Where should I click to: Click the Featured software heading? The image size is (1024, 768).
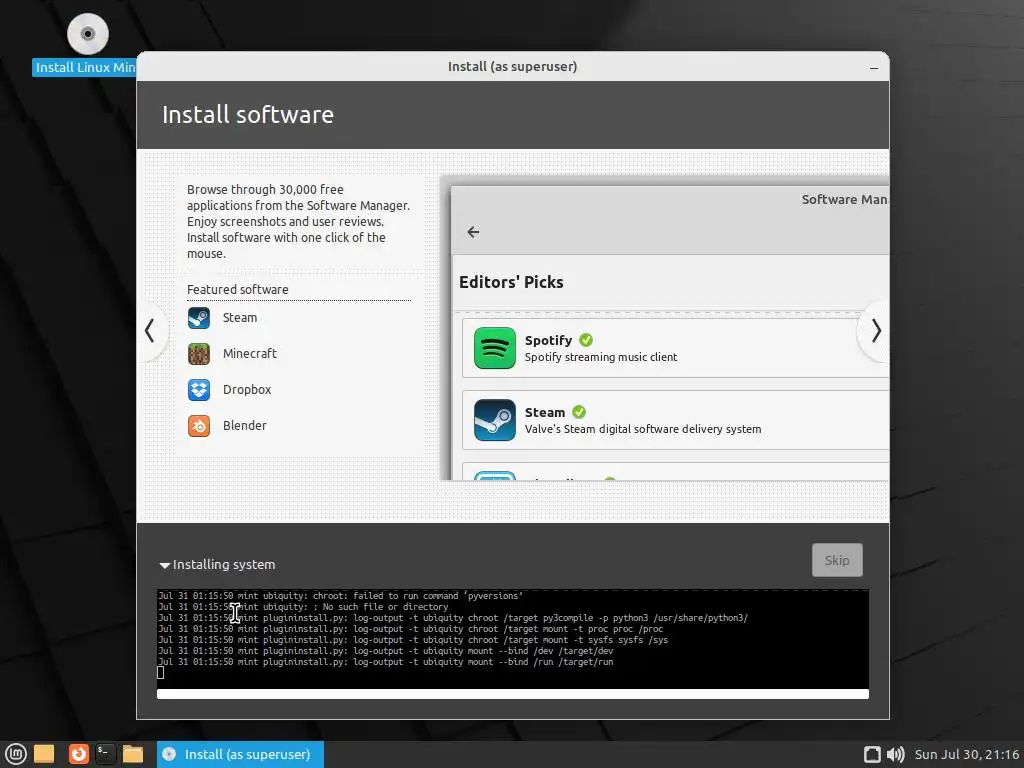pos(238,289)
